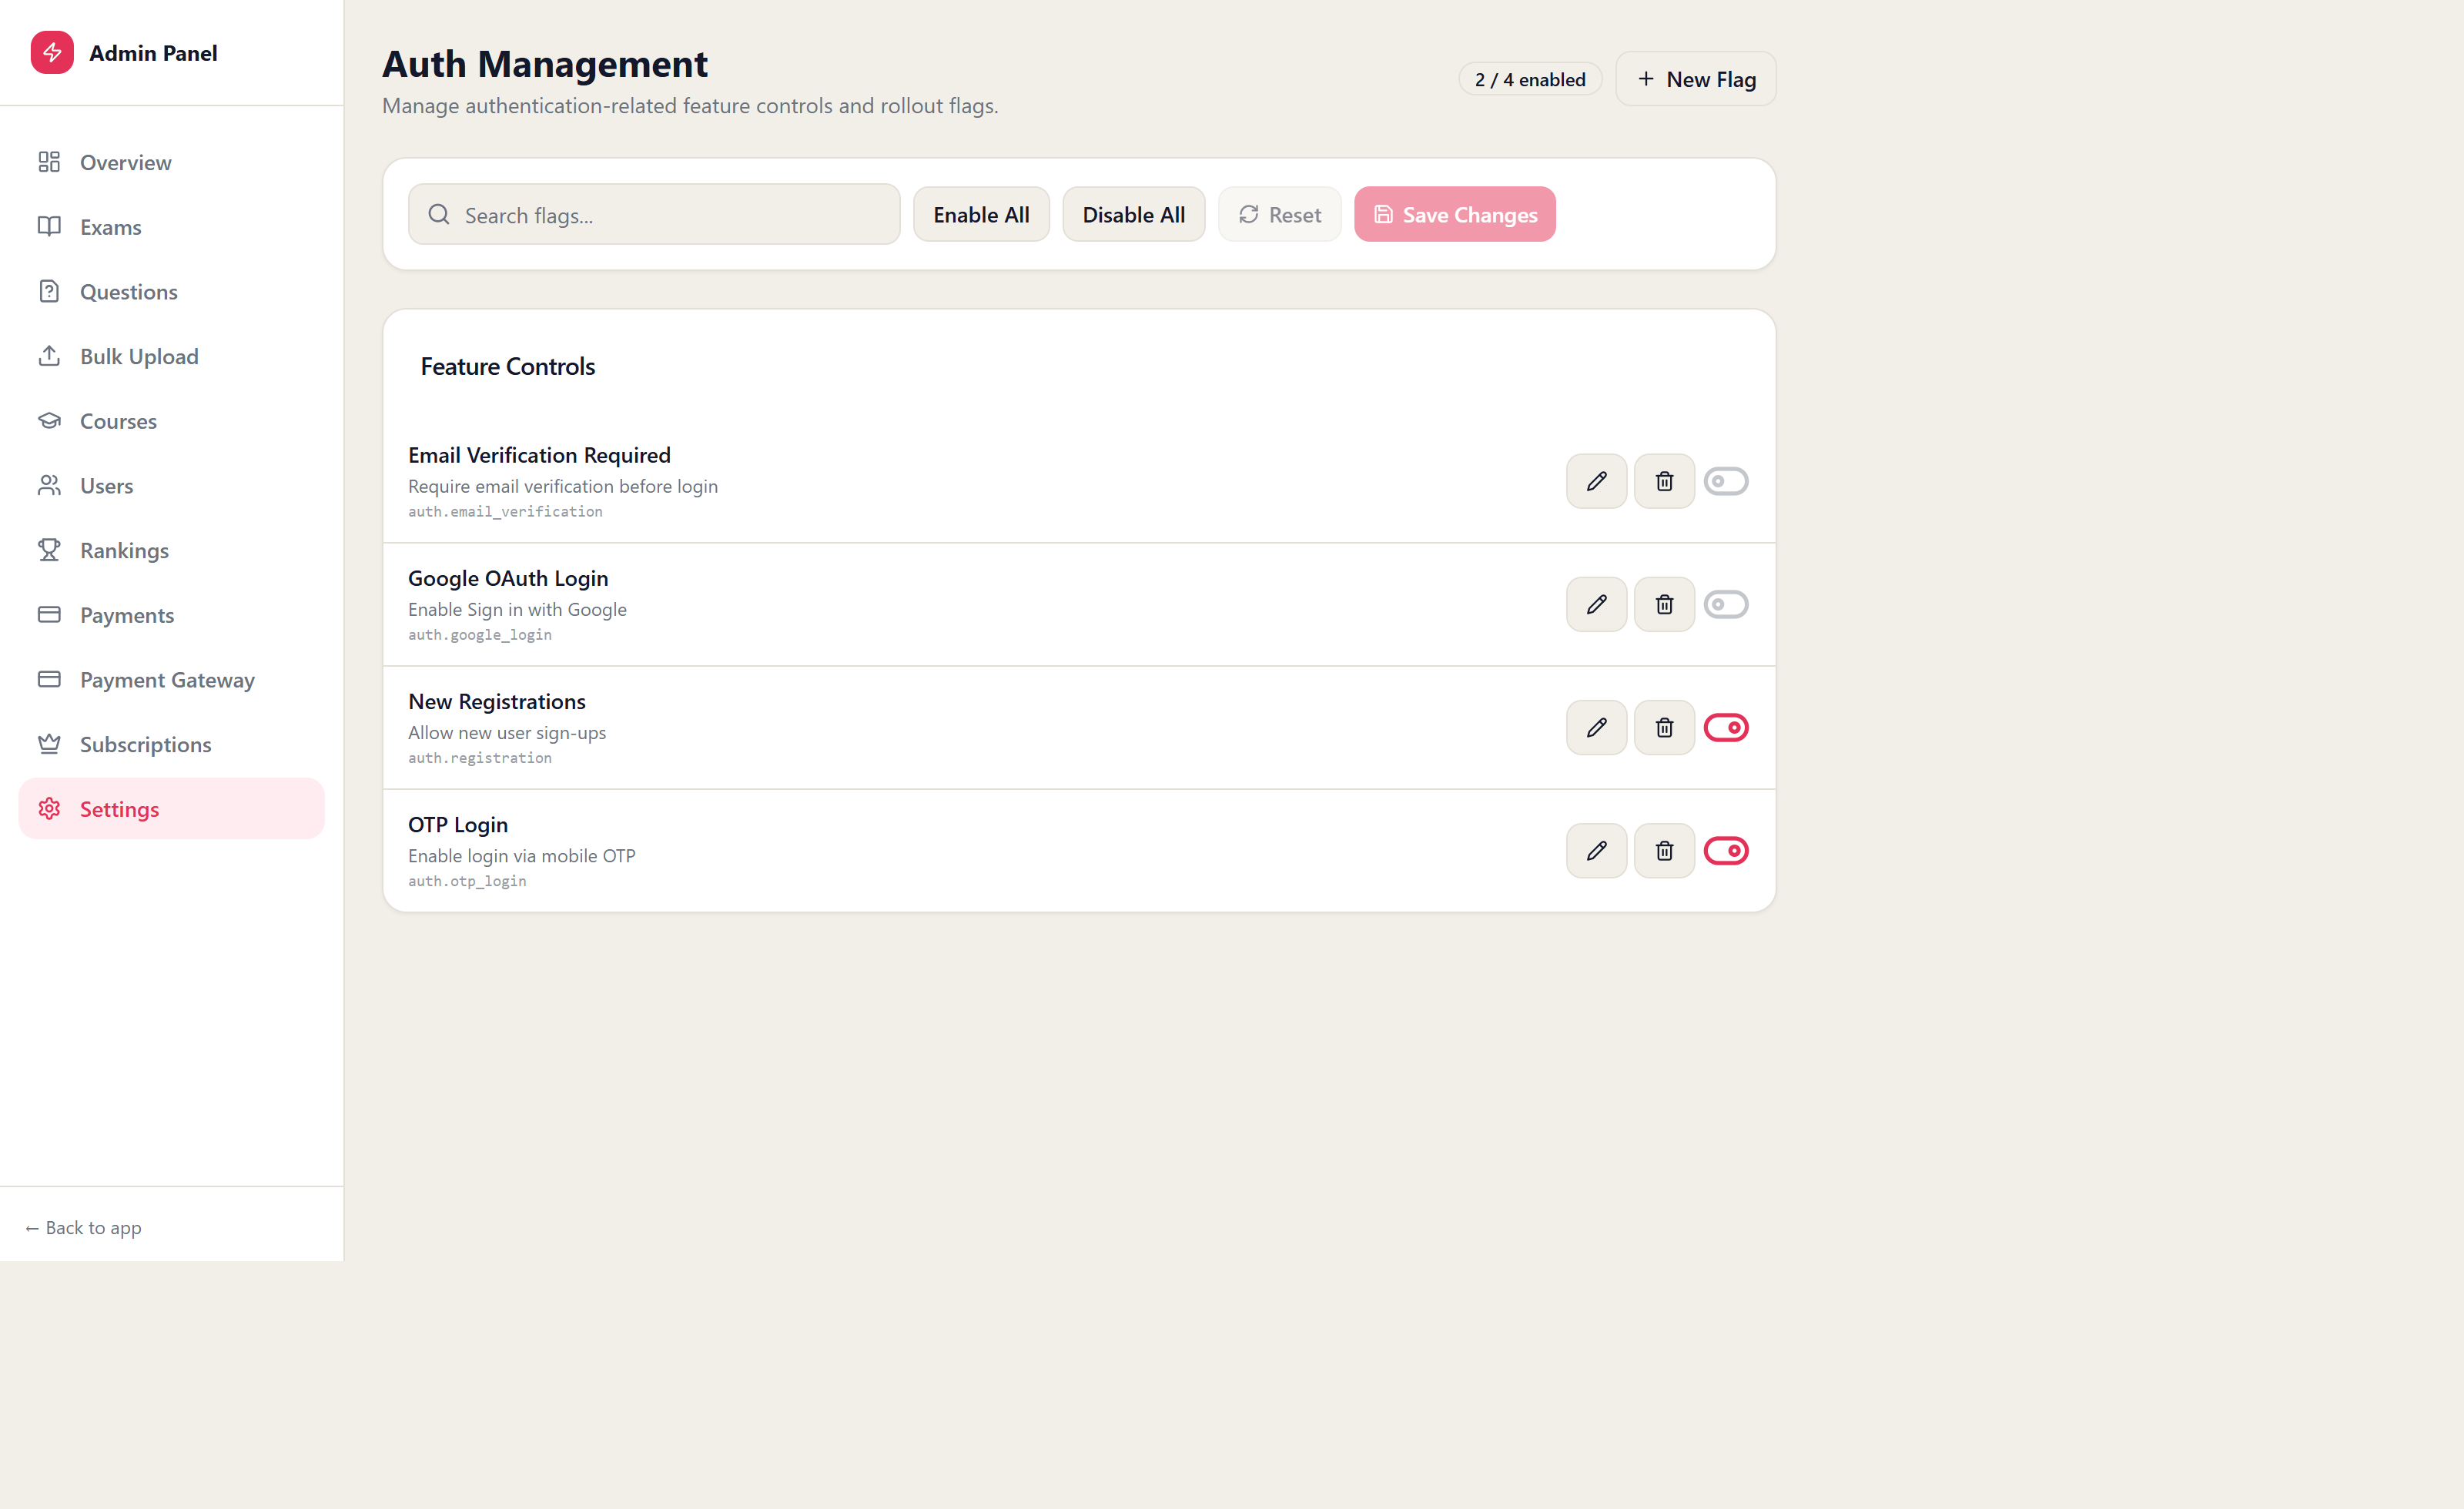Open the Rankings page
2464x1509 pixels.
(x=172, y=550)
